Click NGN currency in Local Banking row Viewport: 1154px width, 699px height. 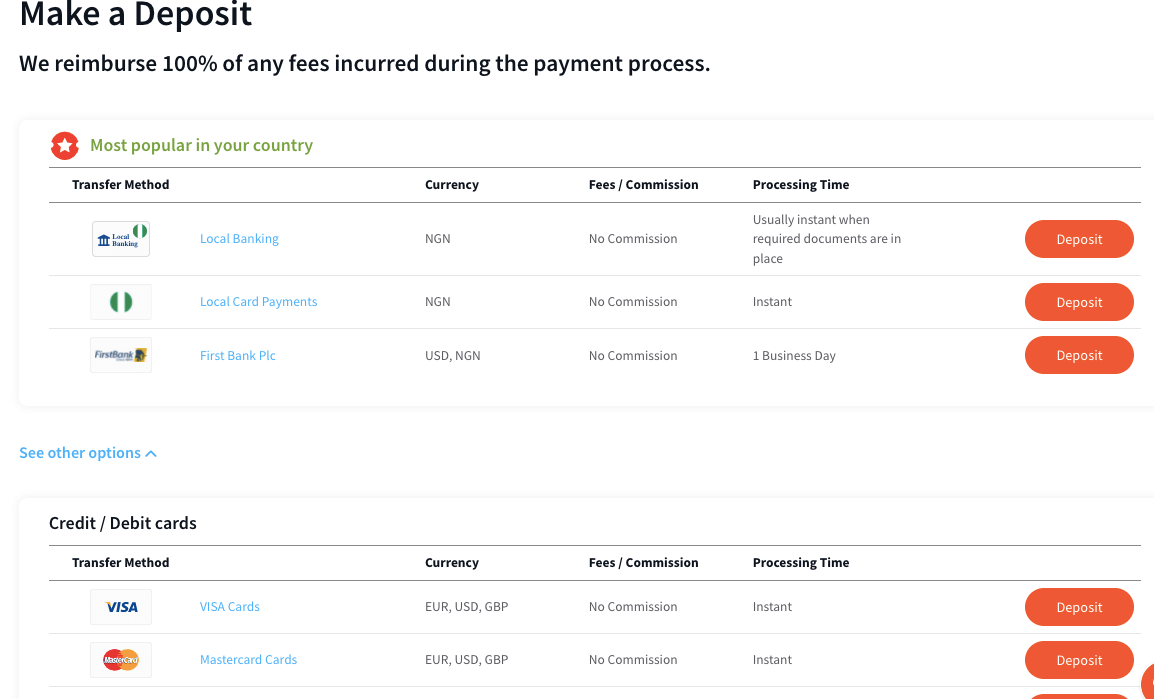click(438, 238)
